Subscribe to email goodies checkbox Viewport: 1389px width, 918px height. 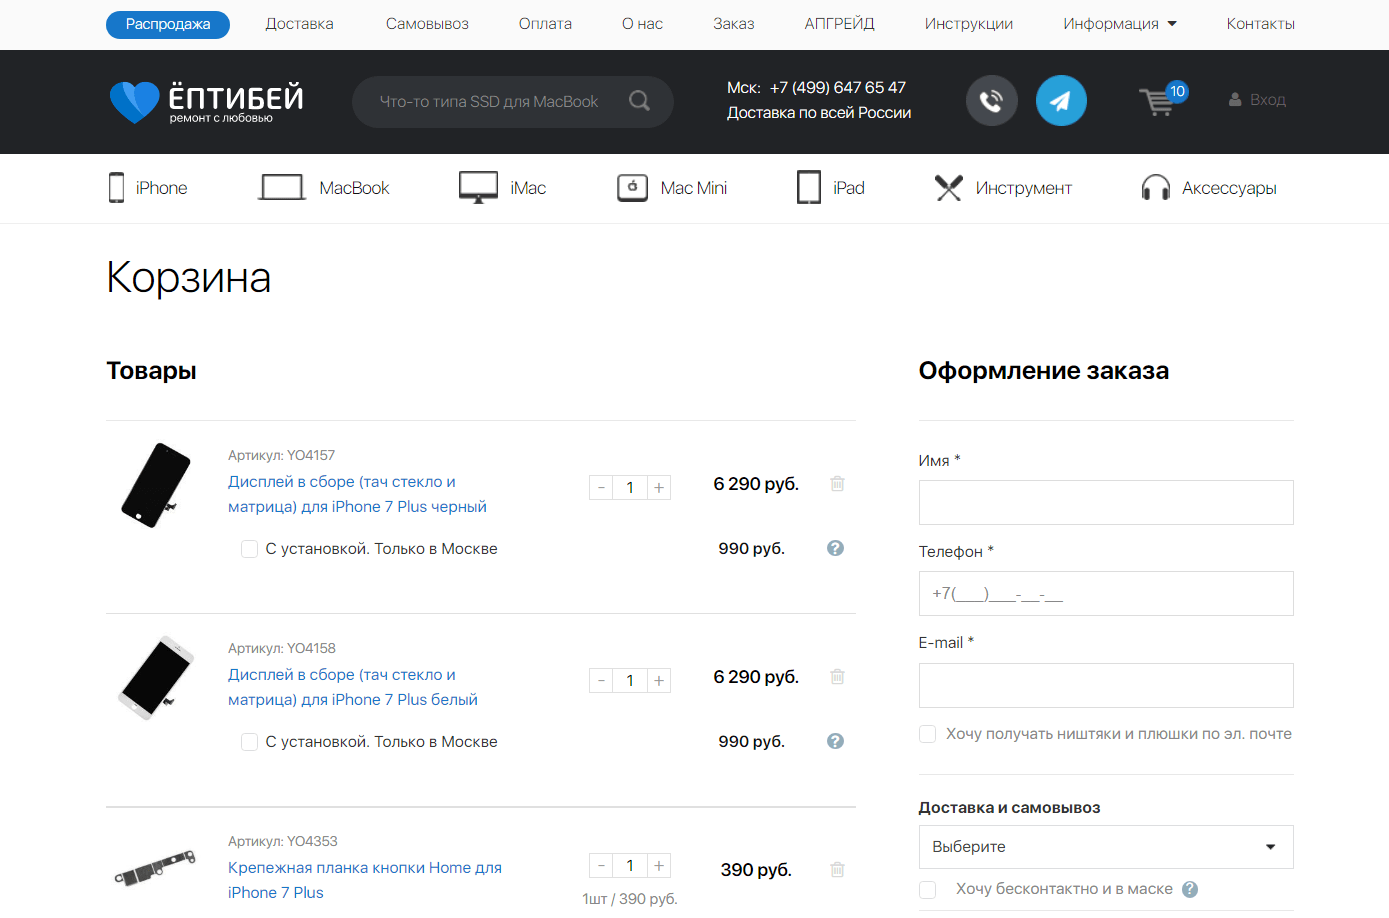point(928,734)
